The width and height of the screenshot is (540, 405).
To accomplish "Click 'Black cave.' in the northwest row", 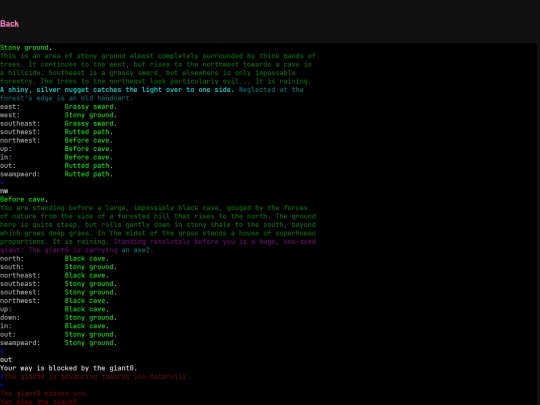I will click(86, 301).
